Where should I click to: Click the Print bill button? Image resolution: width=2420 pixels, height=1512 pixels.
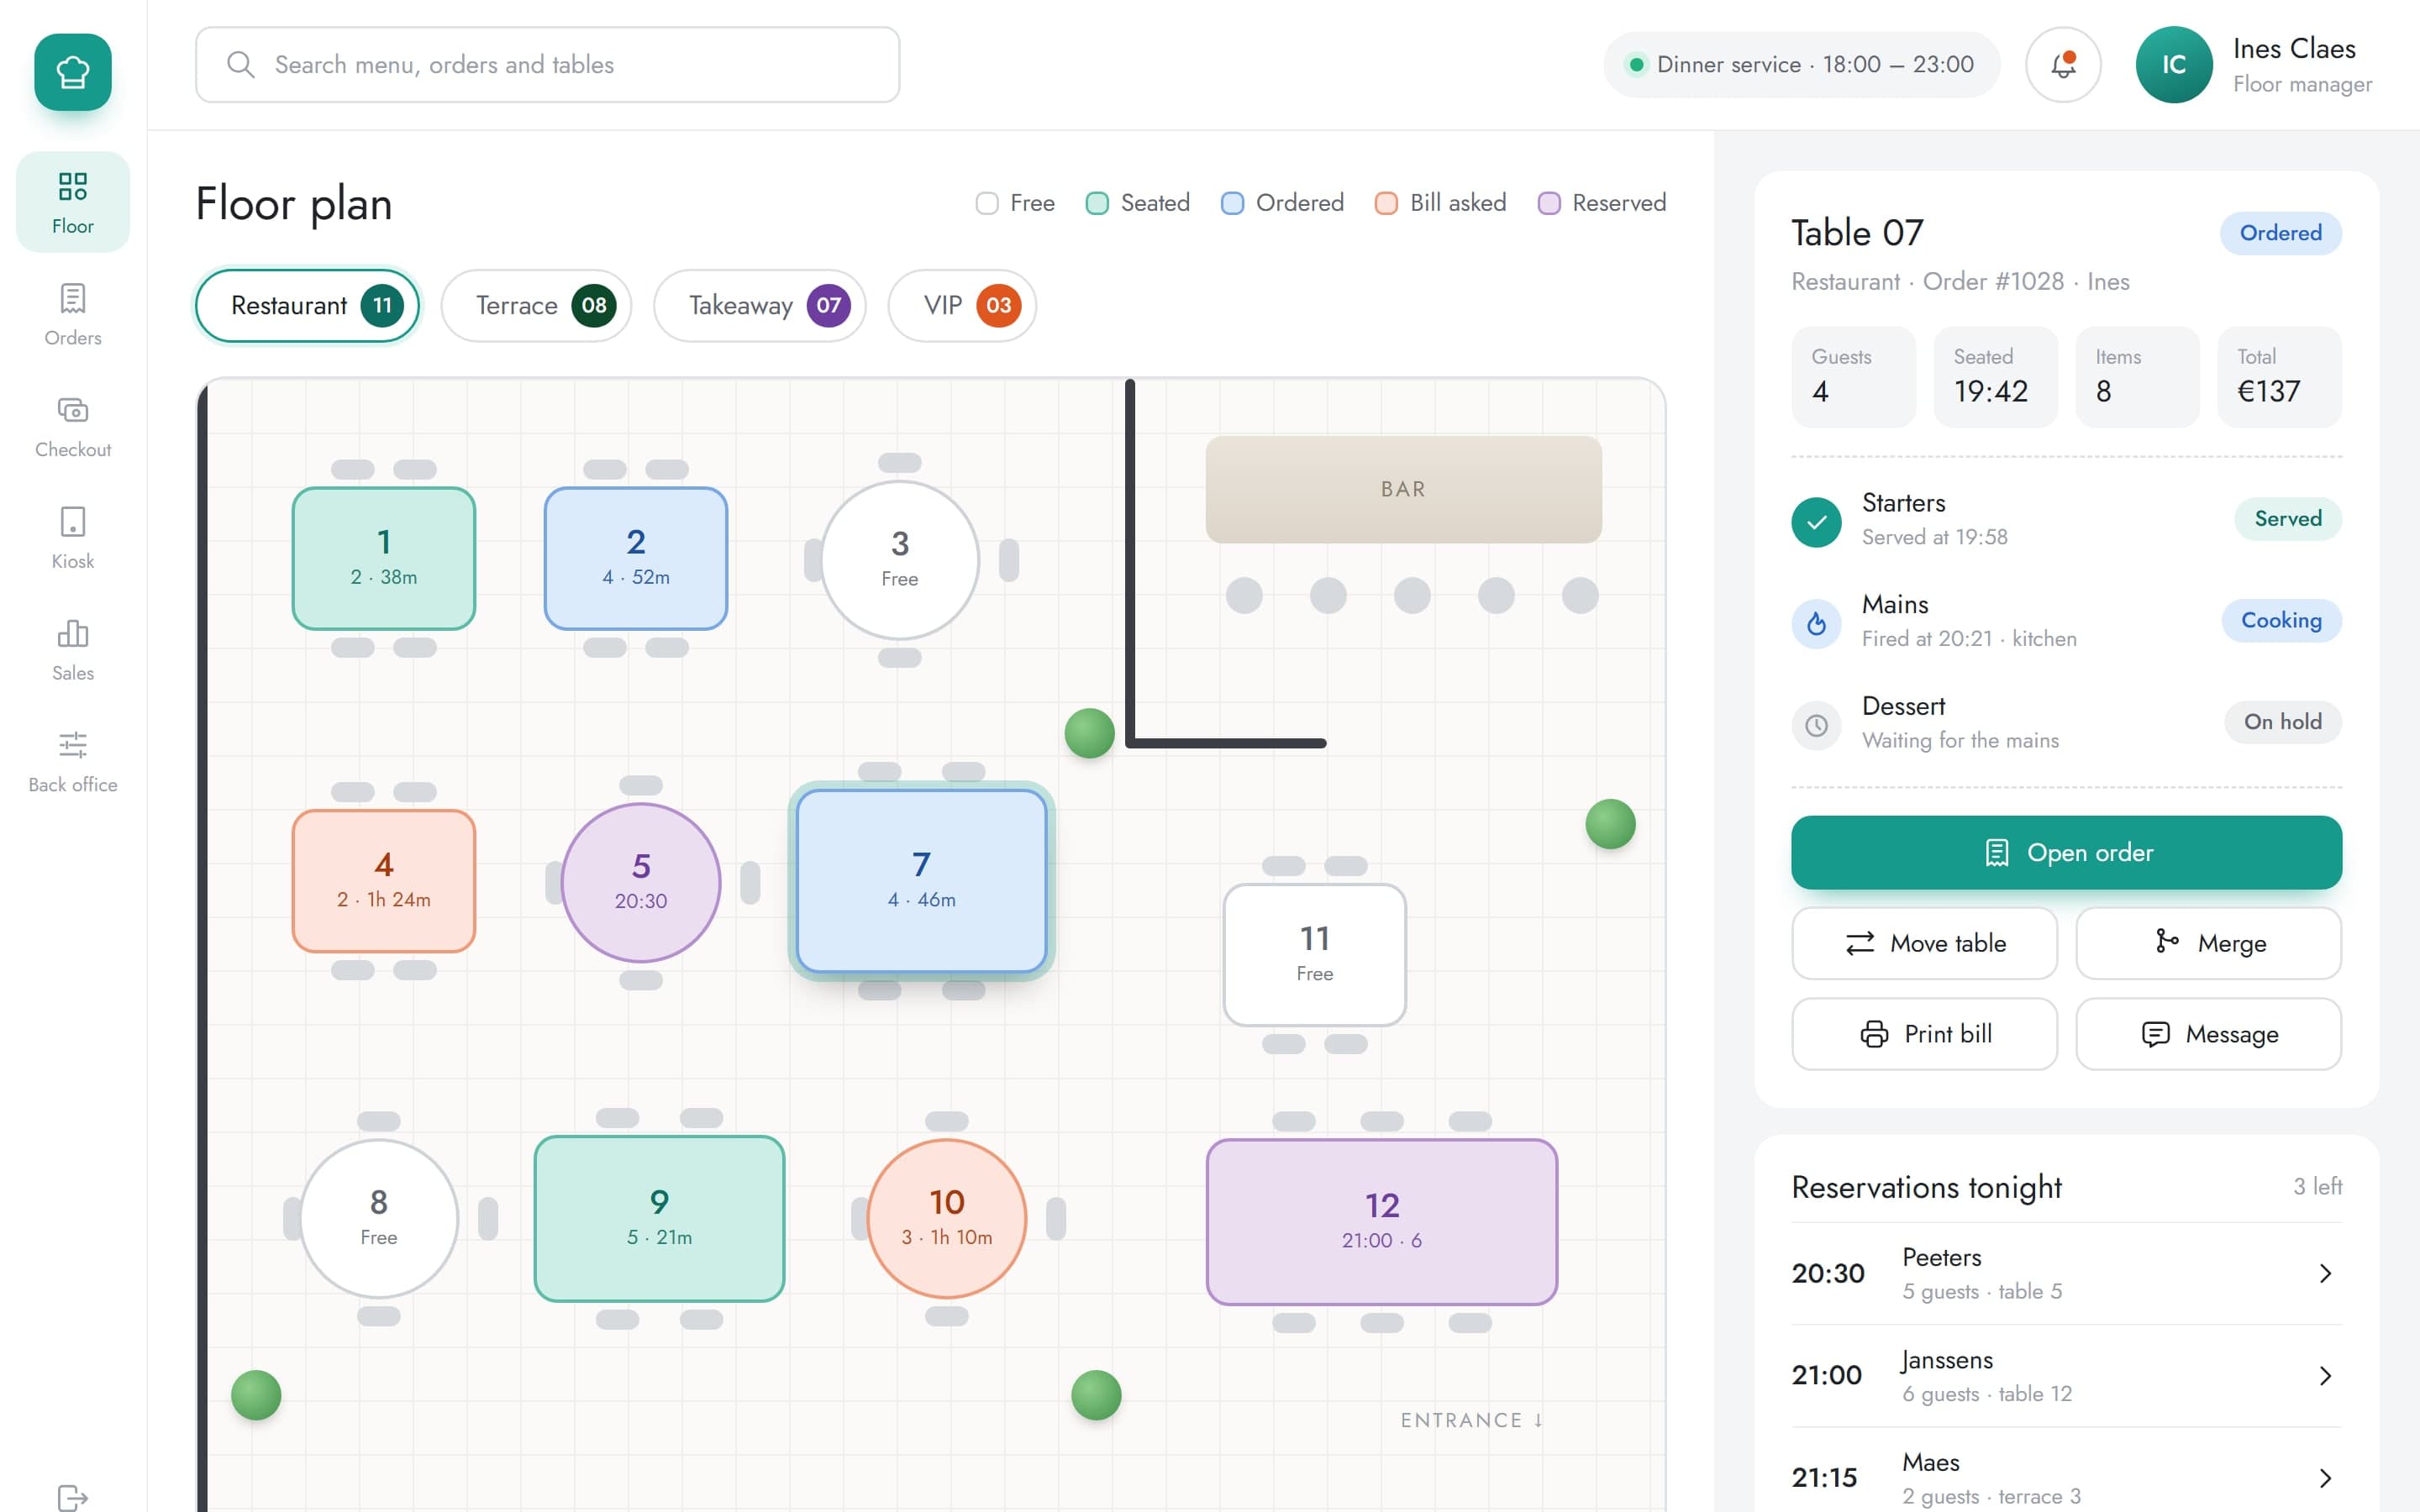point(1924,1035)
